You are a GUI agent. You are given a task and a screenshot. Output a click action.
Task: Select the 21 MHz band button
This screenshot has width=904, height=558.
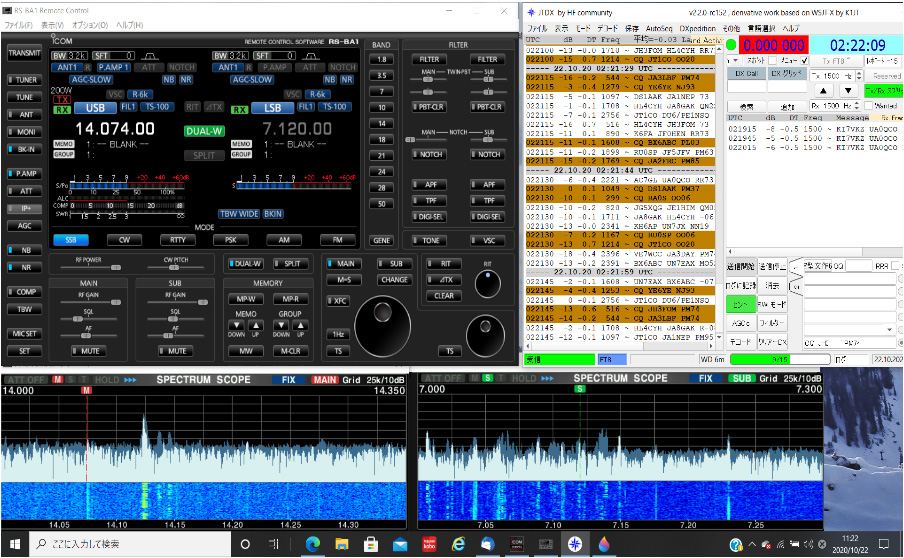tap(382, 156)
